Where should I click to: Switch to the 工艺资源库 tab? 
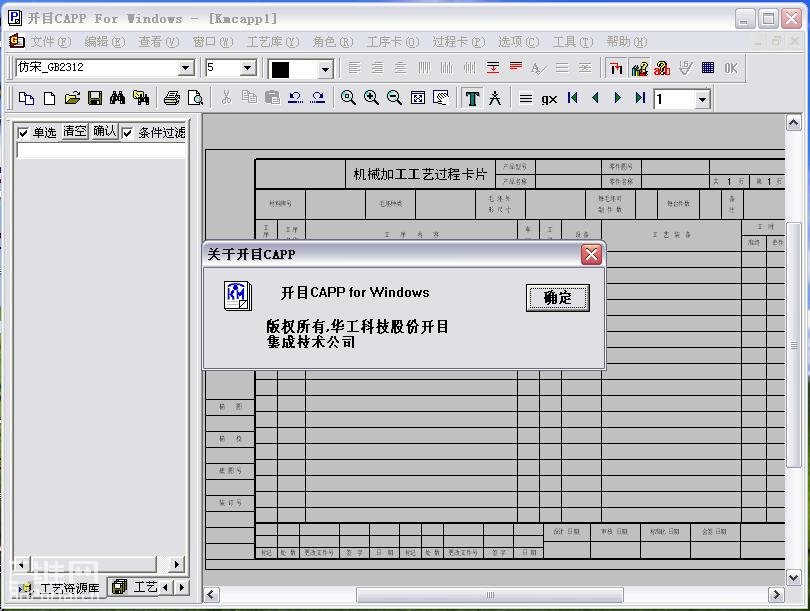tap(61, 588)
